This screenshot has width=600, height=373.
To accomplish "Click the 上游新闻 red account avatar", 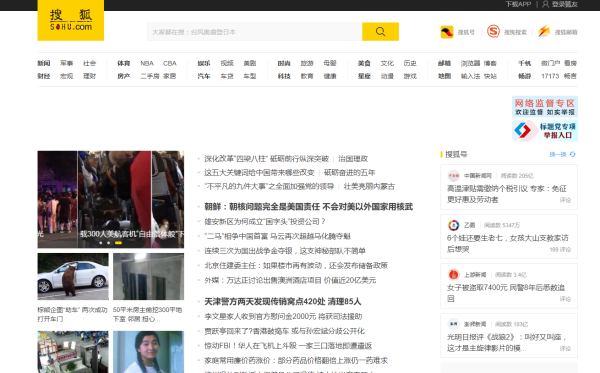I will (453, 274).
